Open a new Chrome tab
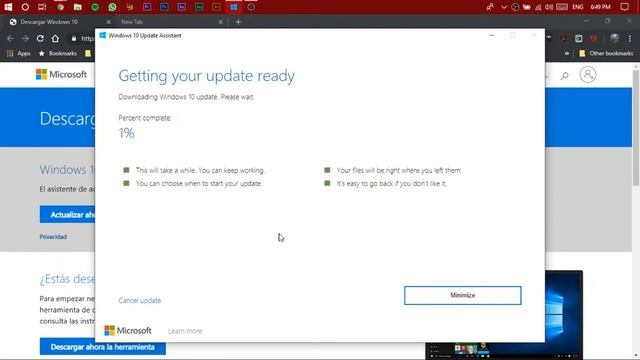640x360 pixels. [238, 22]
